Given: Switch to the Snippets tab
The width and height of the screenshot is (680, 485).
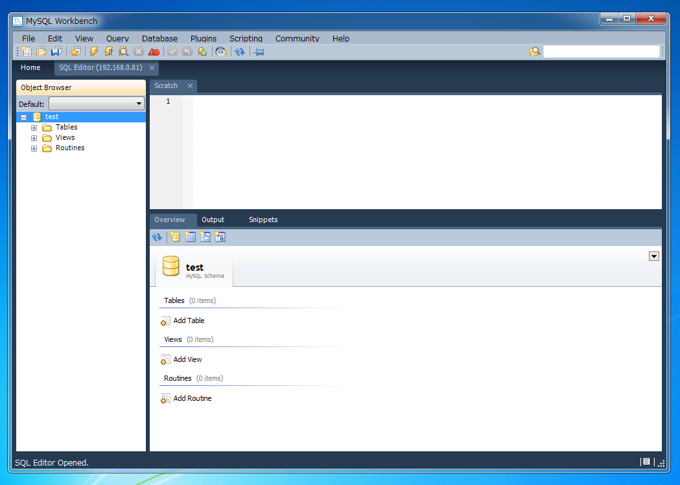Looking at the screenshot, I should 263,220.
